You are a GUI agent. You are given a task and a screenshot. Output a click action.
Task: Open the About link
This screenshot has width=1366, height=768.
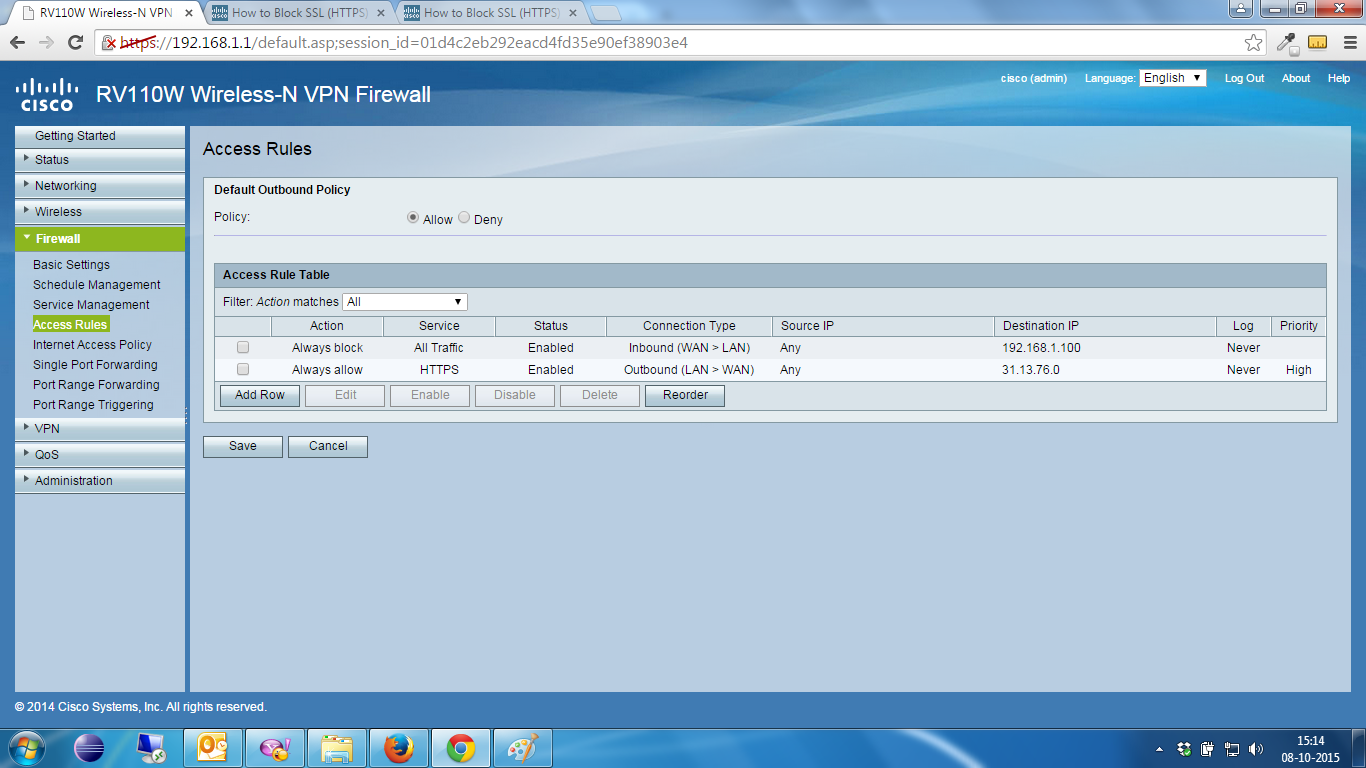[x=1296, y=78]
